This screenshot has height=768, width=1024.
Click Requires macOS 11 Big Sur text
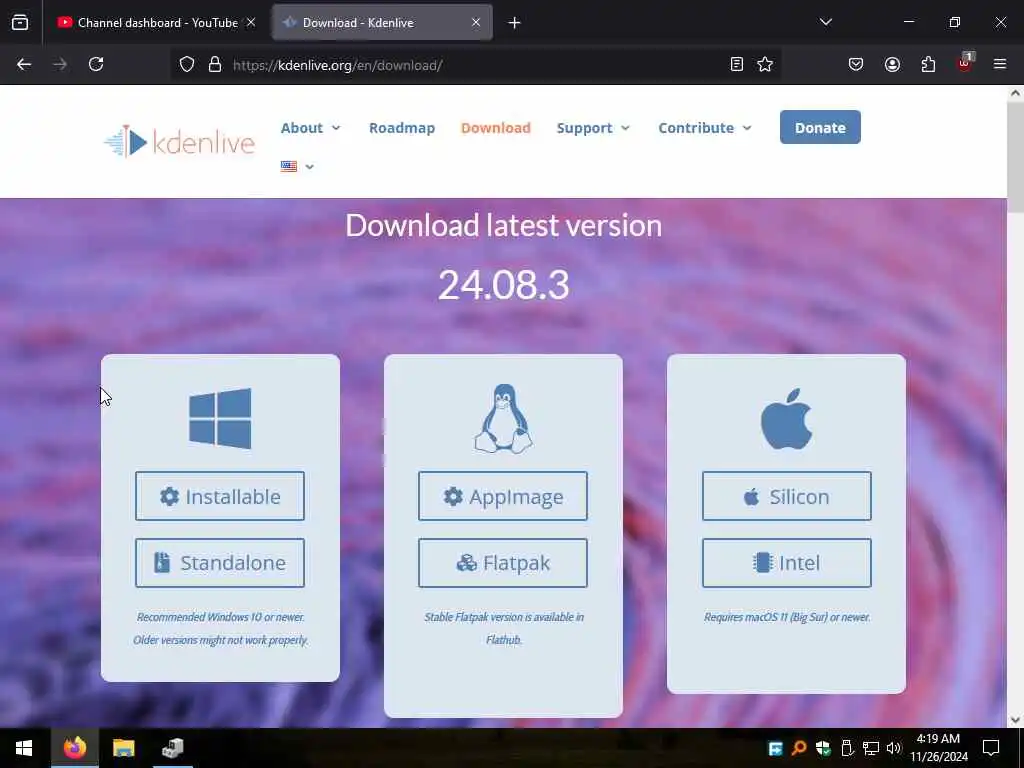pyautogui.click(x=787, y=617)
